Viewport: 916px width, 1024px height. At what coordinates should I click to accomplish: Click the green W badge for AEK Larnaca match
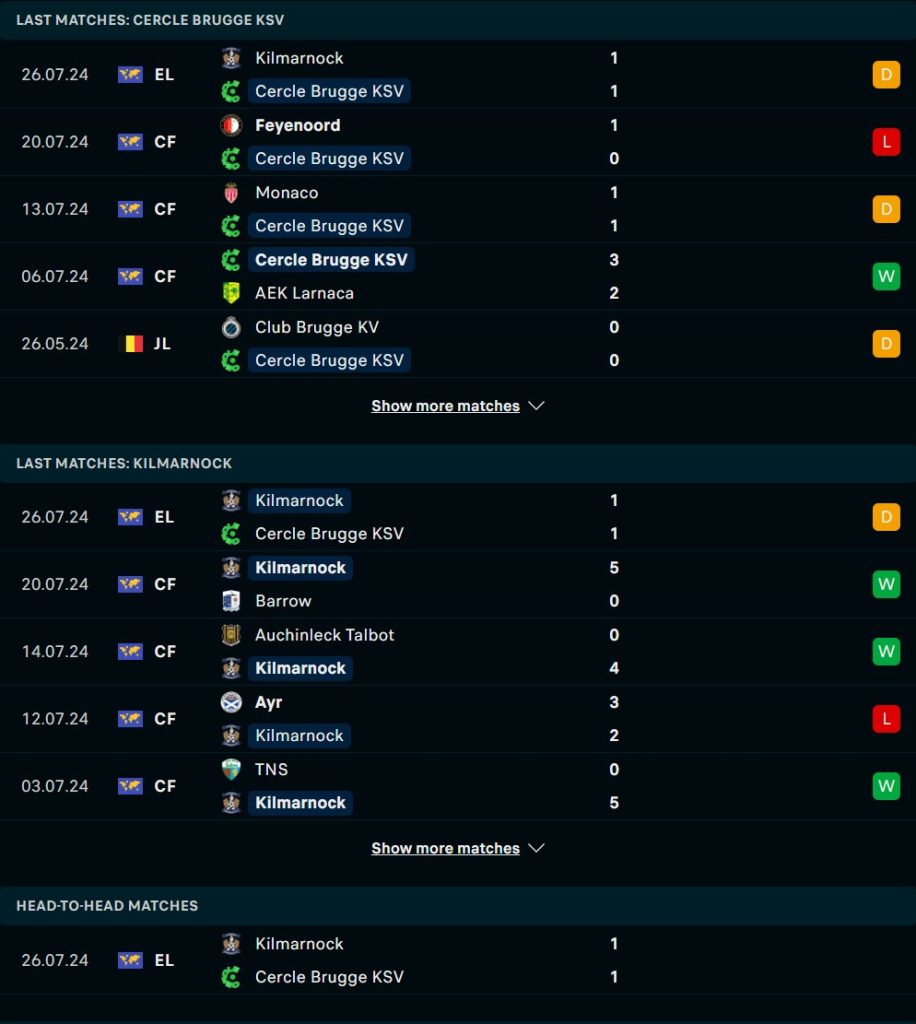pyautogui.click(x=885, y=276)
